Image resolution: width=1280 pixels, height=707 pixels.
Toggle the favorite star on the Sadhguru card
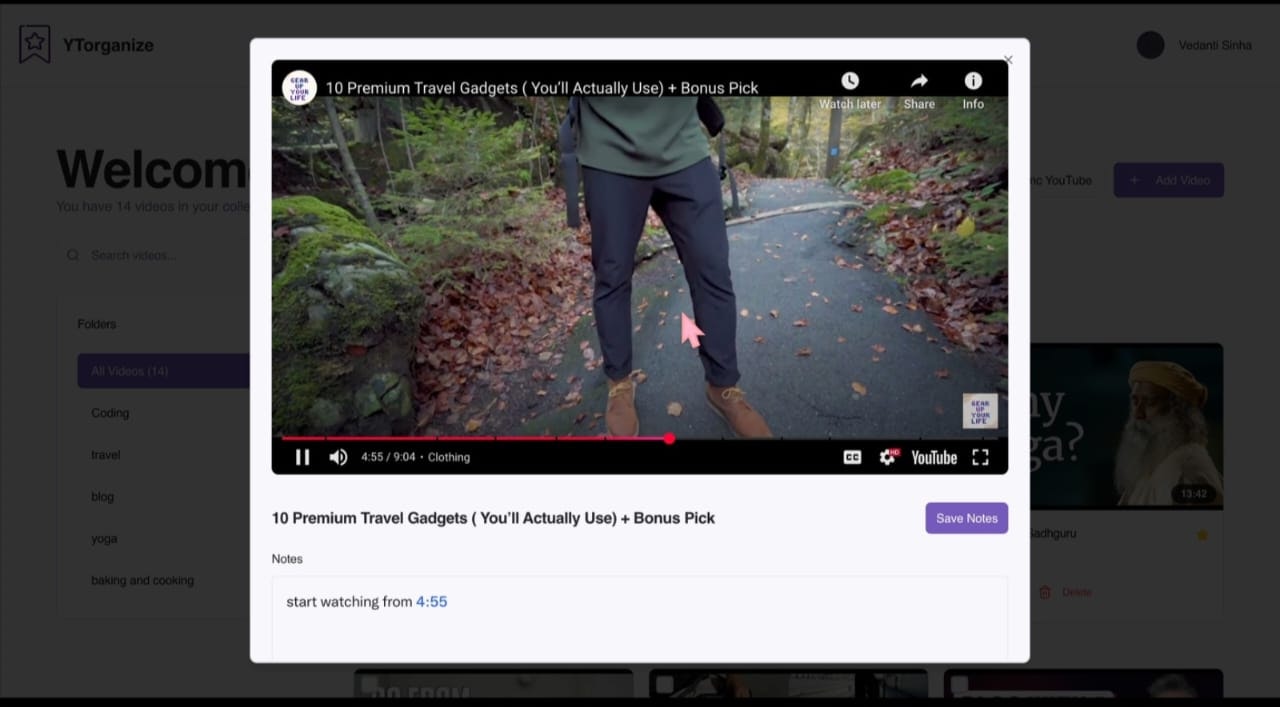tap(1202, 535)
